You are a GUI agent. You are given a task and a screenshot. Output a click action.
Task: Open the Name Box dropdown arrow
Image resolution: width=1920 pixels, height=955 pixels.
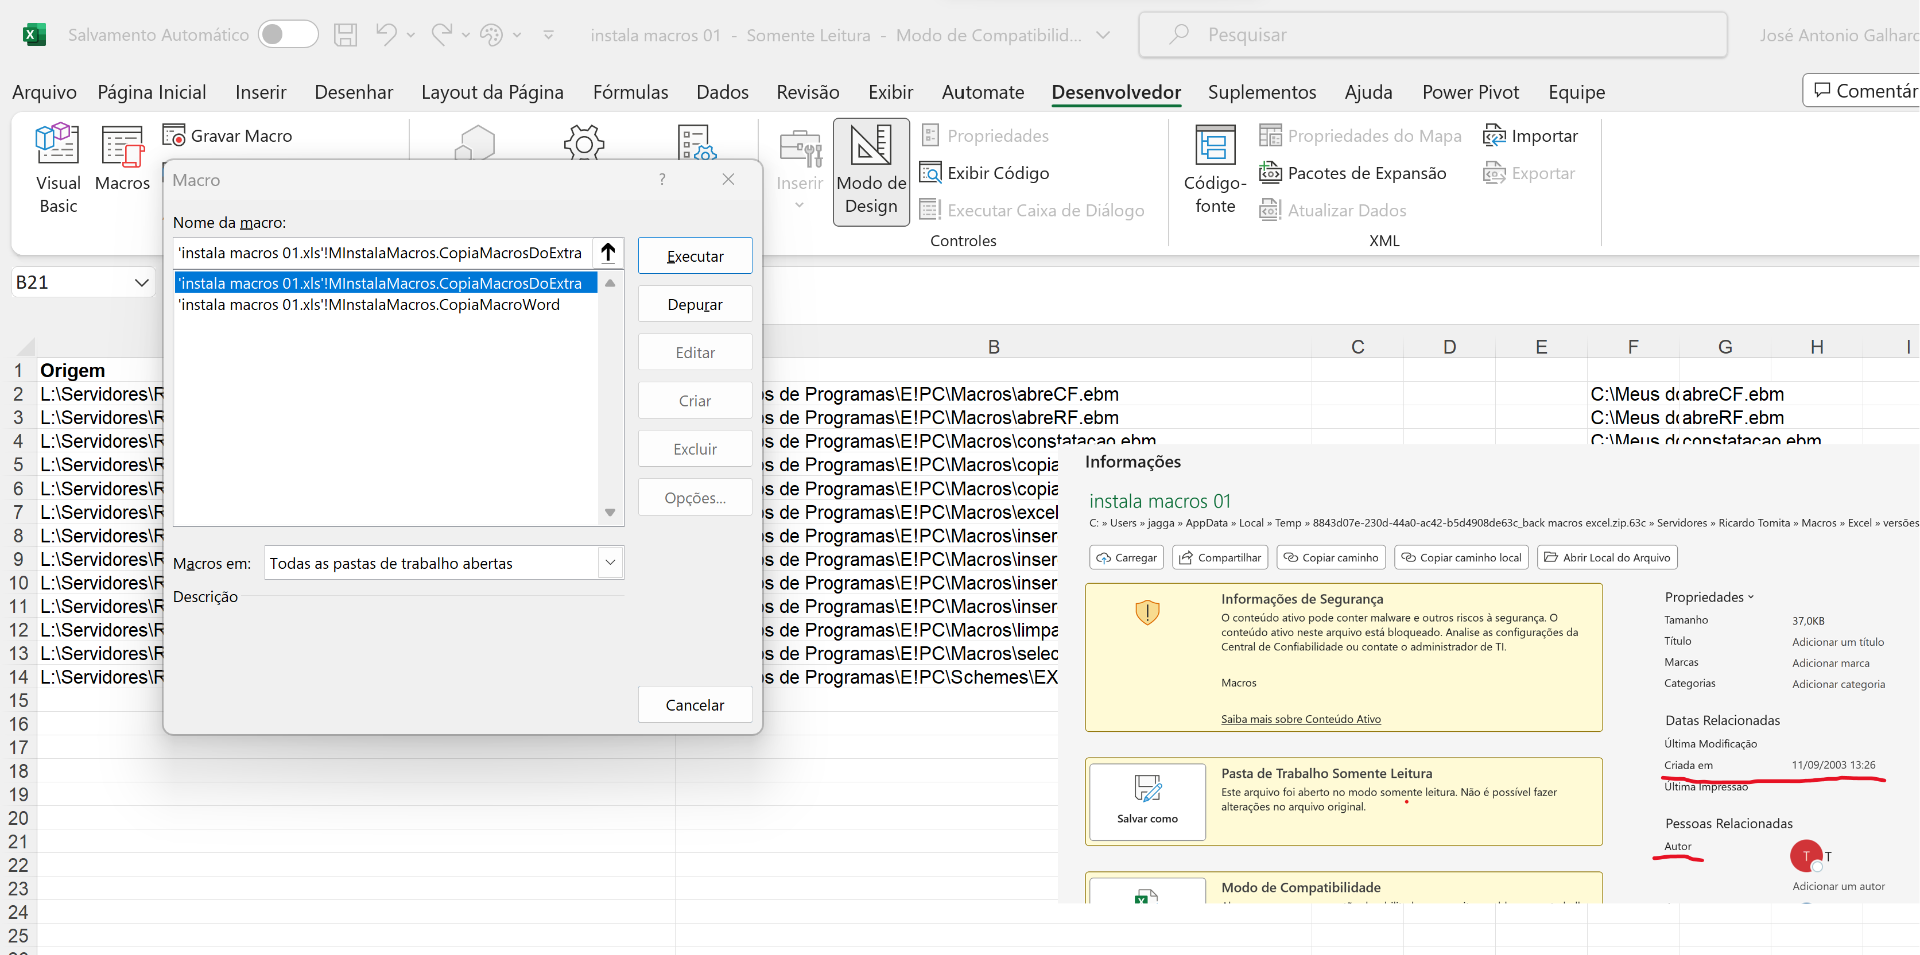coord(141,283)
